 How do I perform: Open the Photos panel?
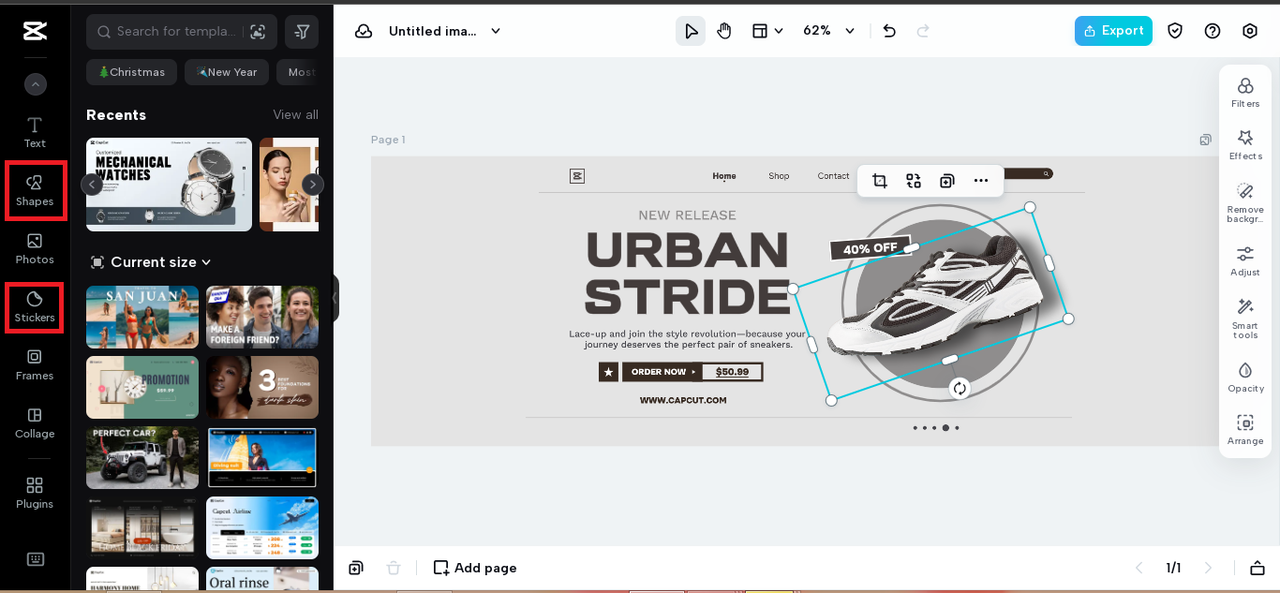34,249
